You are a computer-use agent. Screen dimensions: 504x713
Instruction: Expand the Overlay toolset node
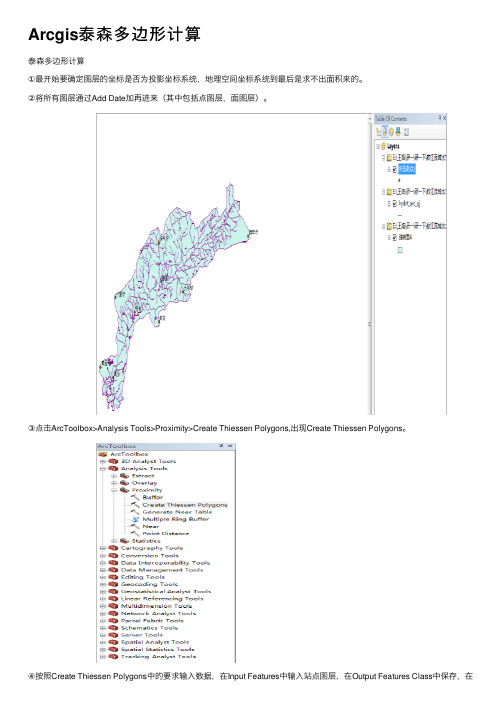coord(114,483)
